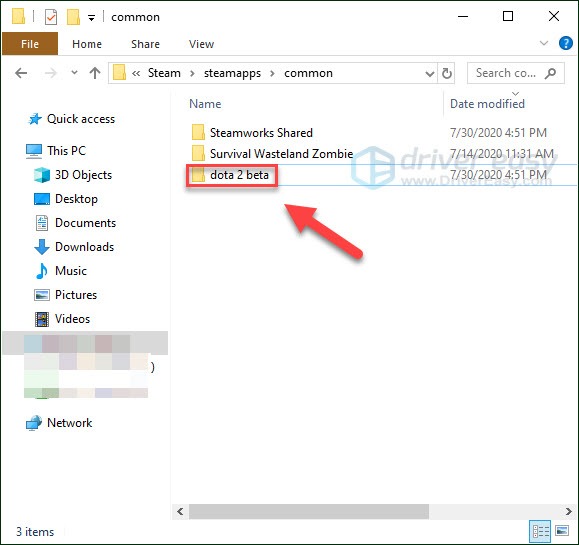
Task: Open the address bar previous locations dropdown
Action: (429, 74)
